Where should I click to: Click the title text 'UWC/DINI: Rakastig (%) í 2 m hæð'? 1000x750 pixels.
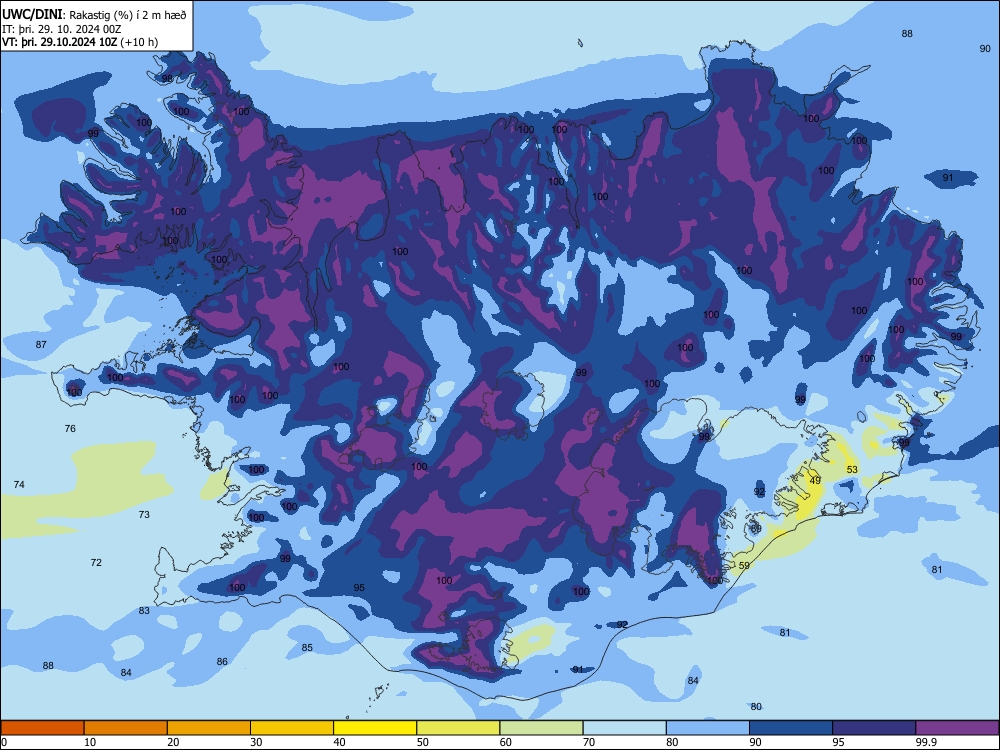point(94,15)
